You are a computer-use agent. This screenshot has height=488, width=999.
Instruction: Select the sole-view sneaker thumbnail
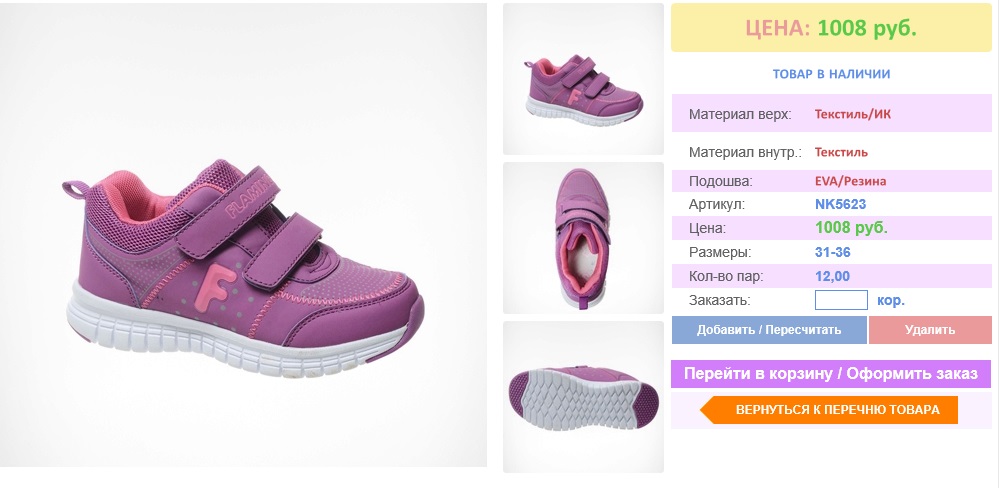583,397
